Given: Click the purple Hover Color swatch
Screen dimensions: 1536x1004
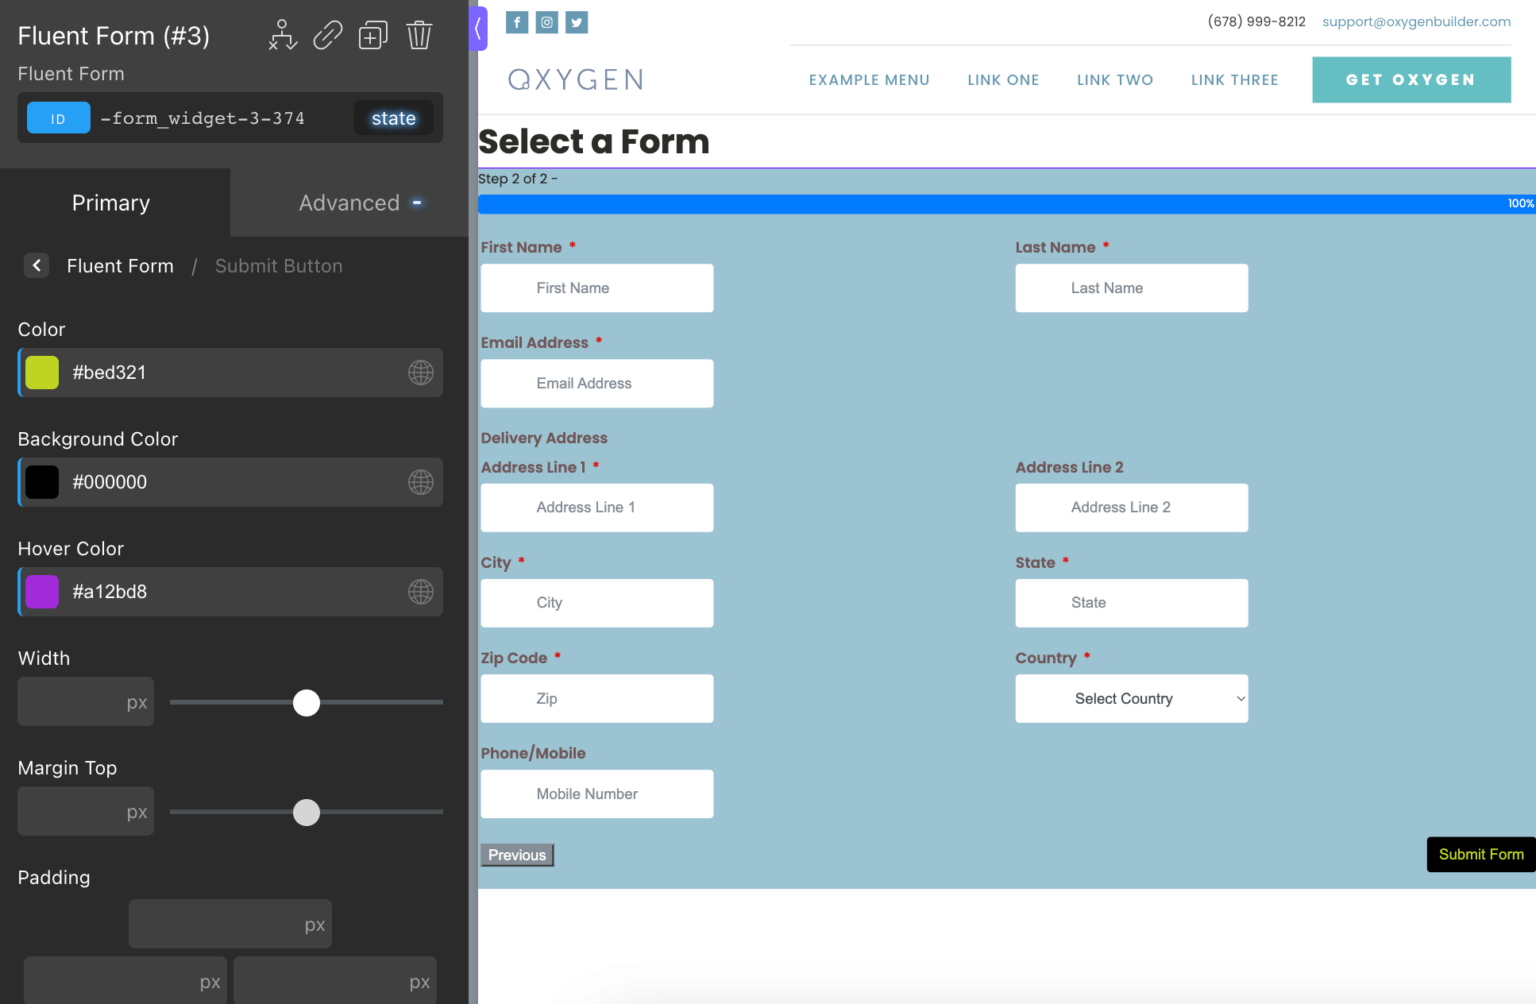Looking at the screenshot, I should click(41, 591).
